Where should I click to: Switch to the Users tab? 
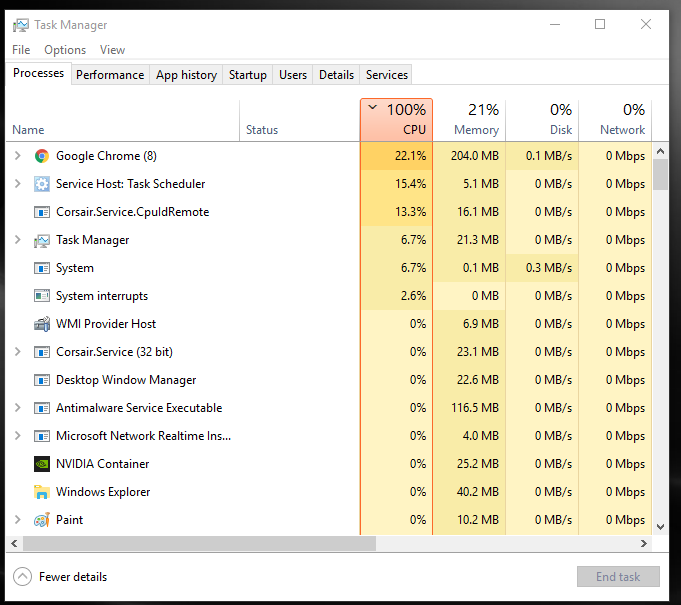pos(293,75)
